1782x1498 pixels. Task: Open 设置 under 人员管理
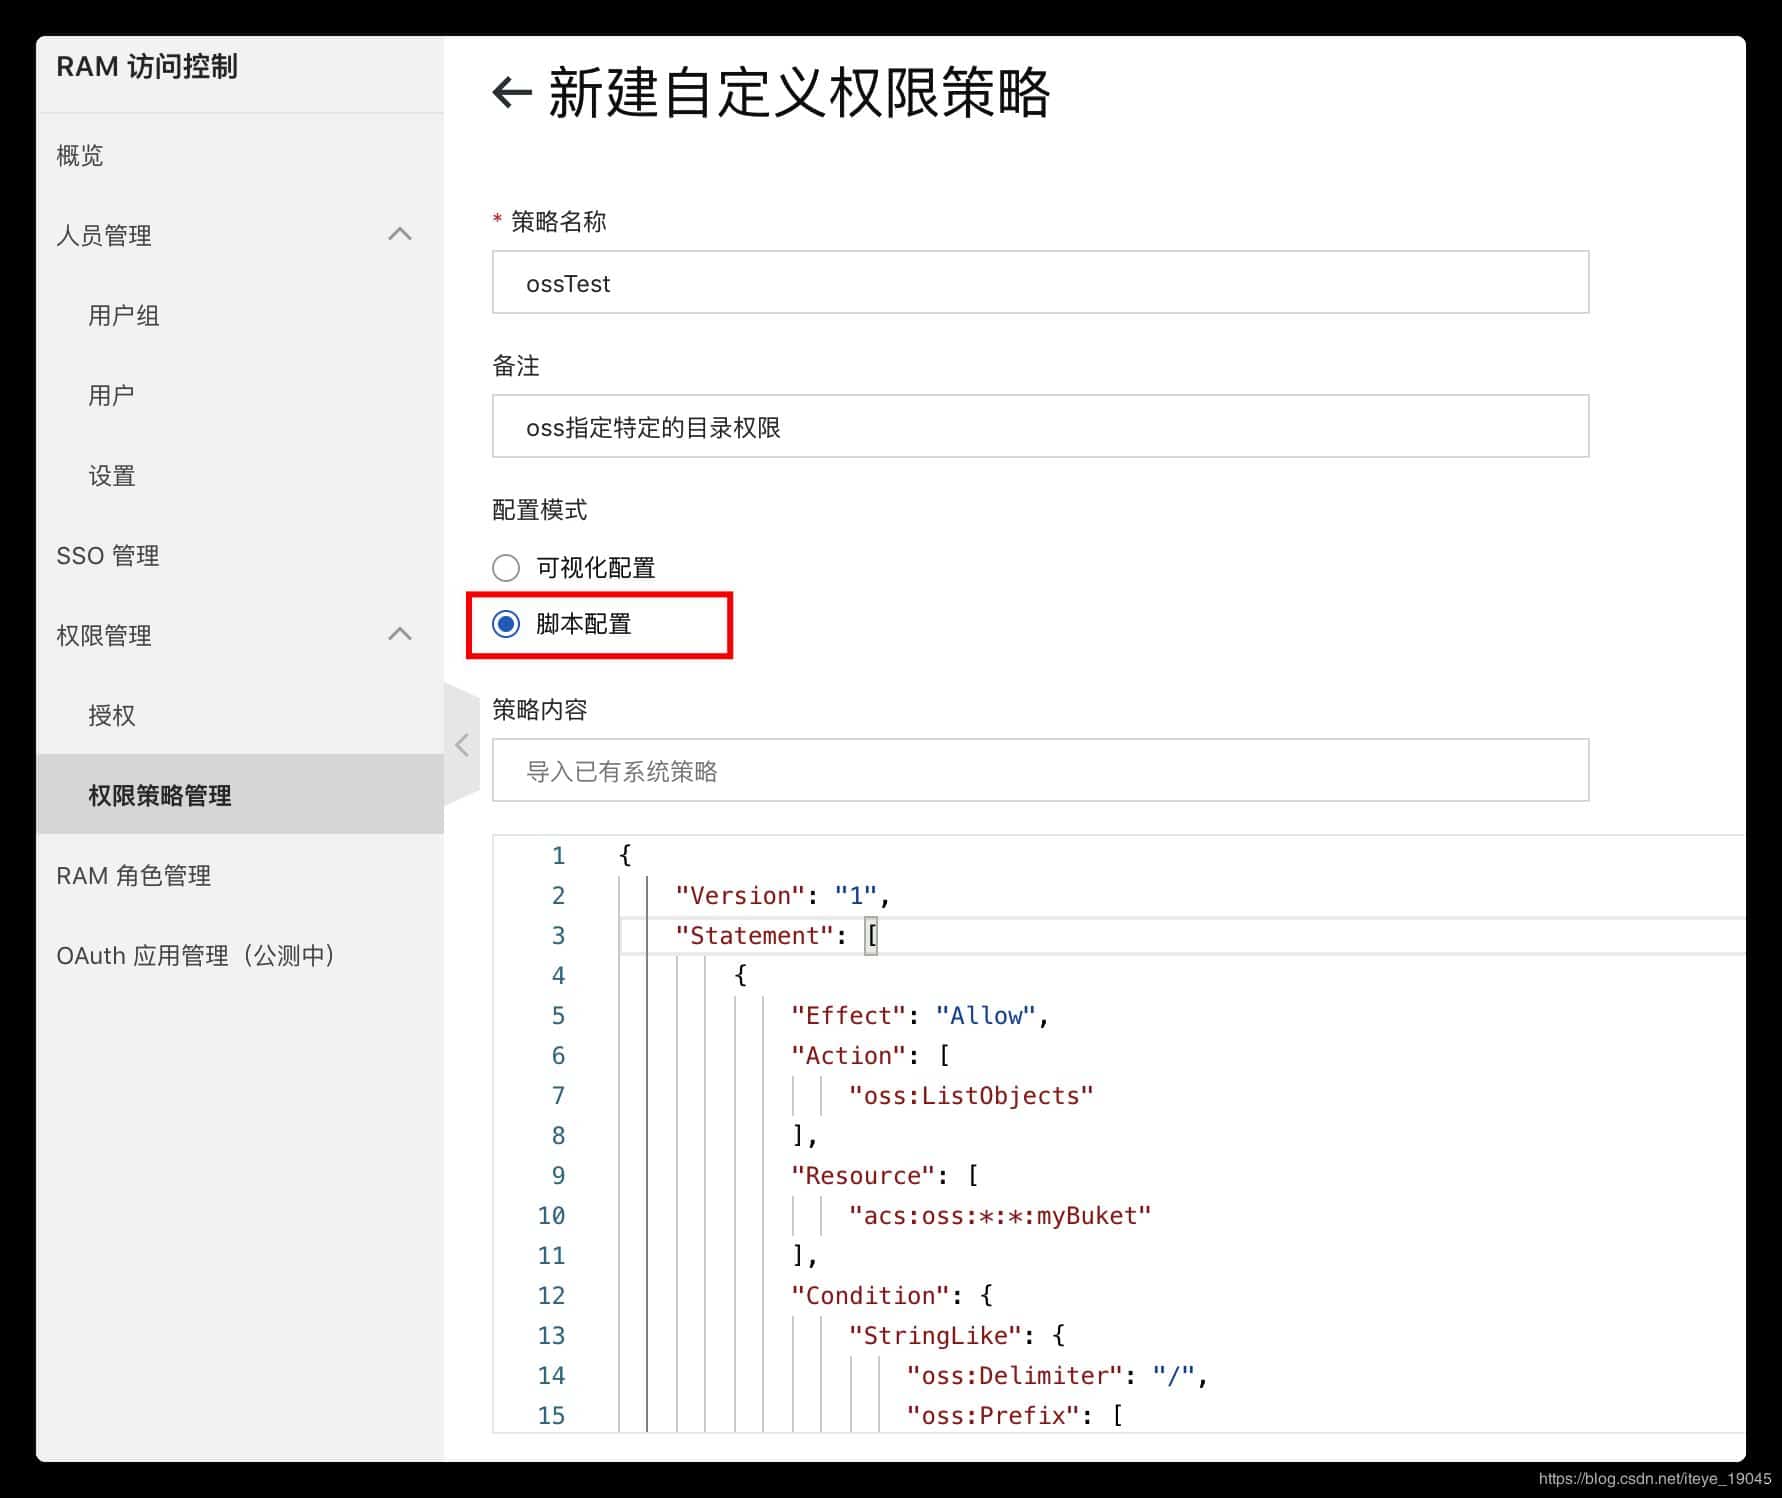pos(112,475)
